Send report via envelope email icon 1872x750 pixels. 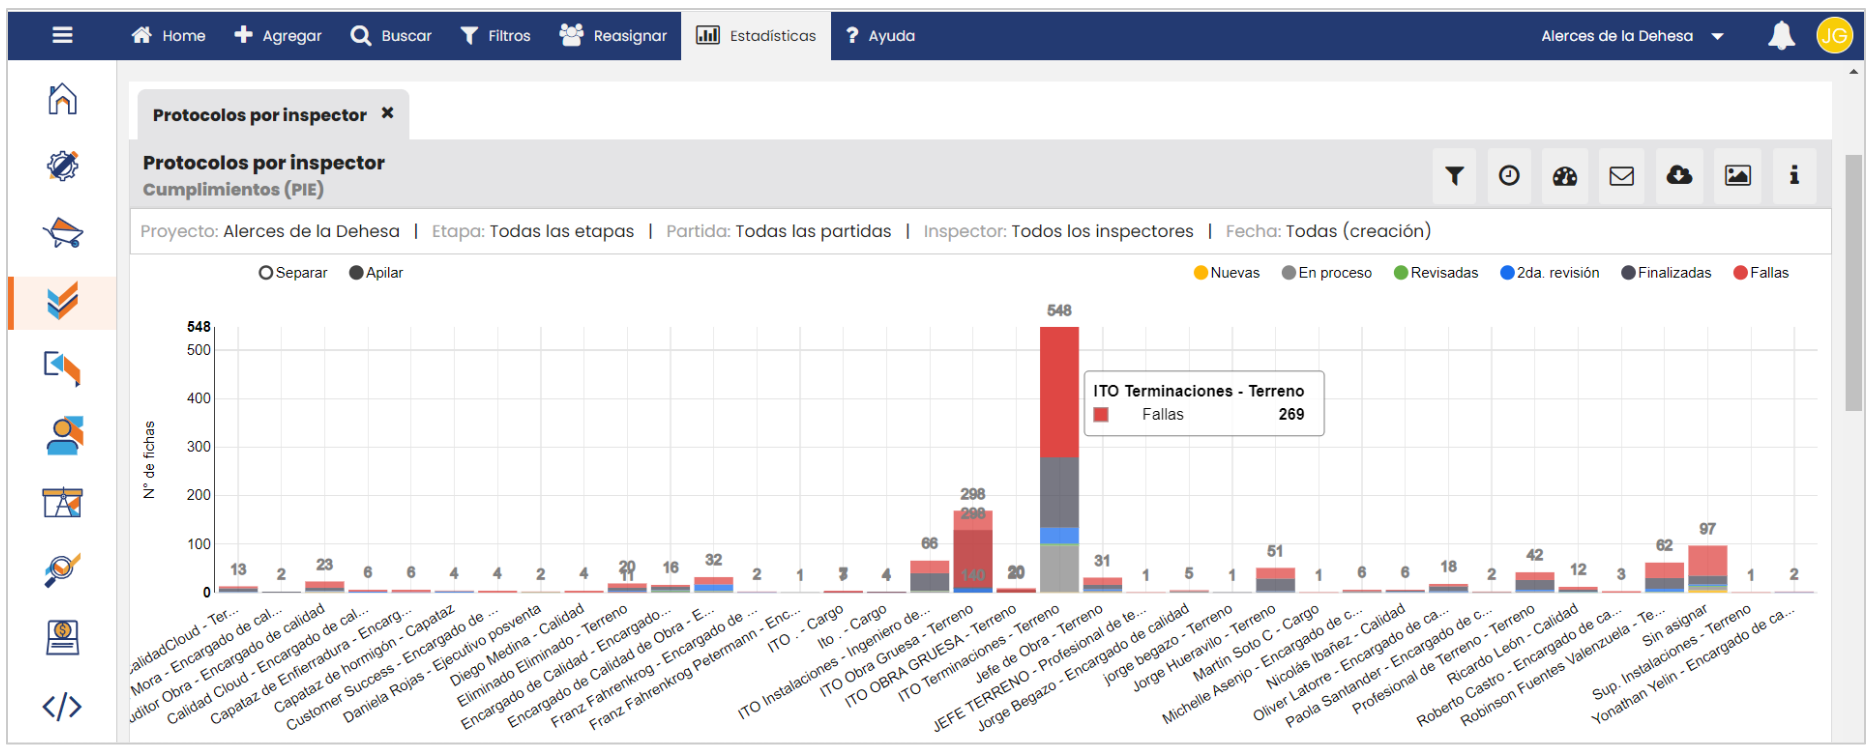[1621, 176]
